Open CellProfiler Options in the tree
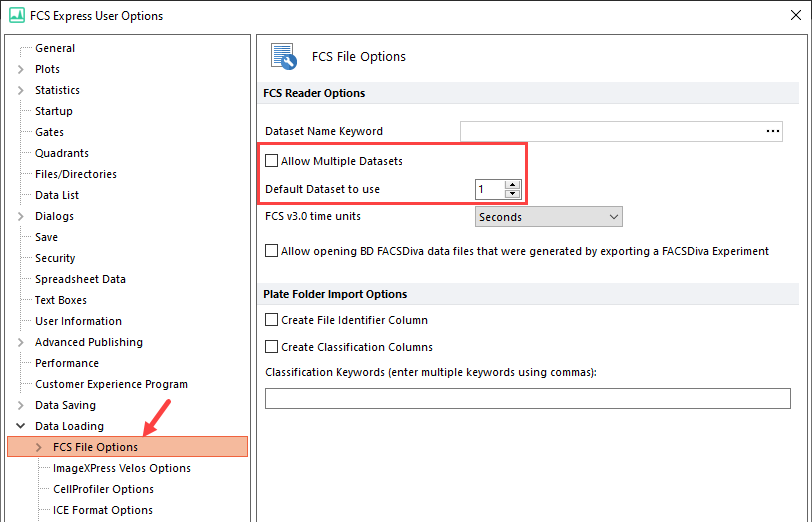Screen dimensions: 812x522 tap(103, 489)
